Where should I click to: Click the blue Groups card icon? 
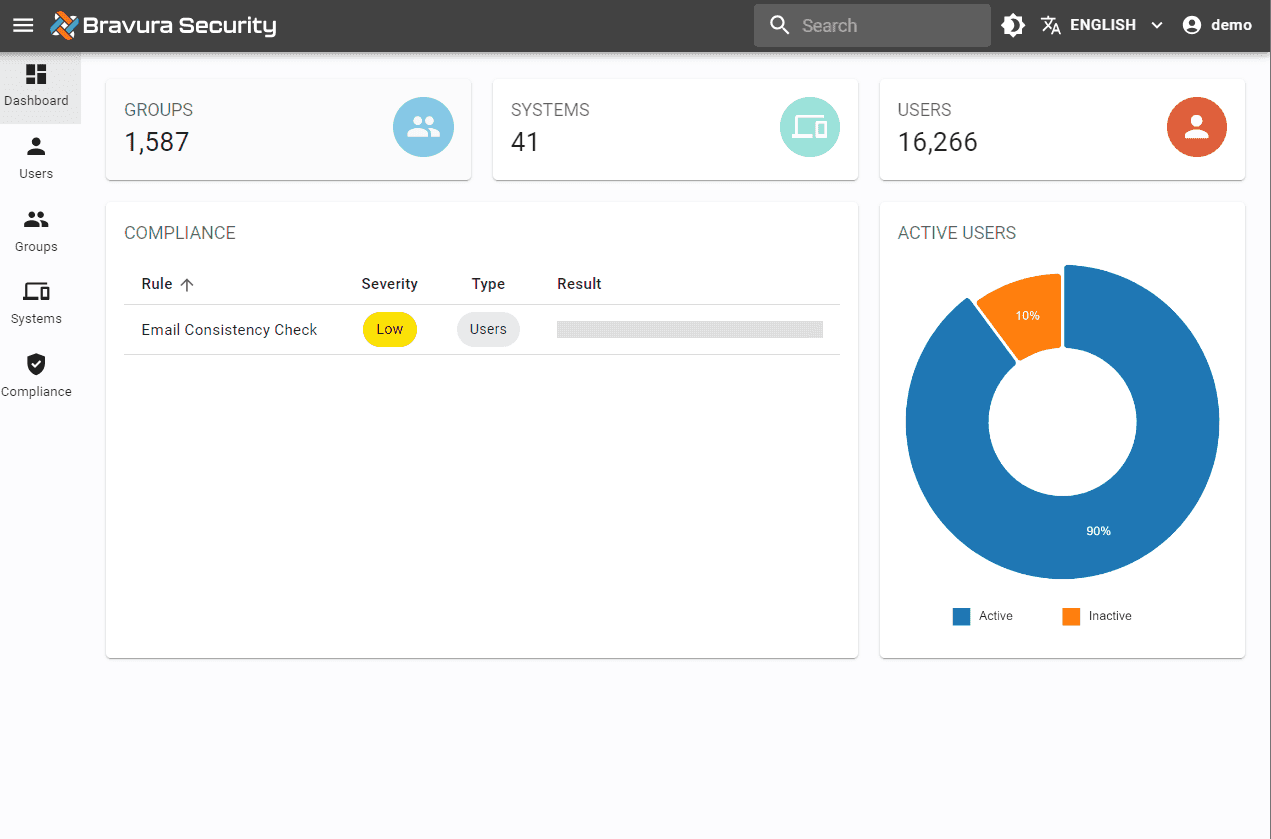(x=423, y=127)
